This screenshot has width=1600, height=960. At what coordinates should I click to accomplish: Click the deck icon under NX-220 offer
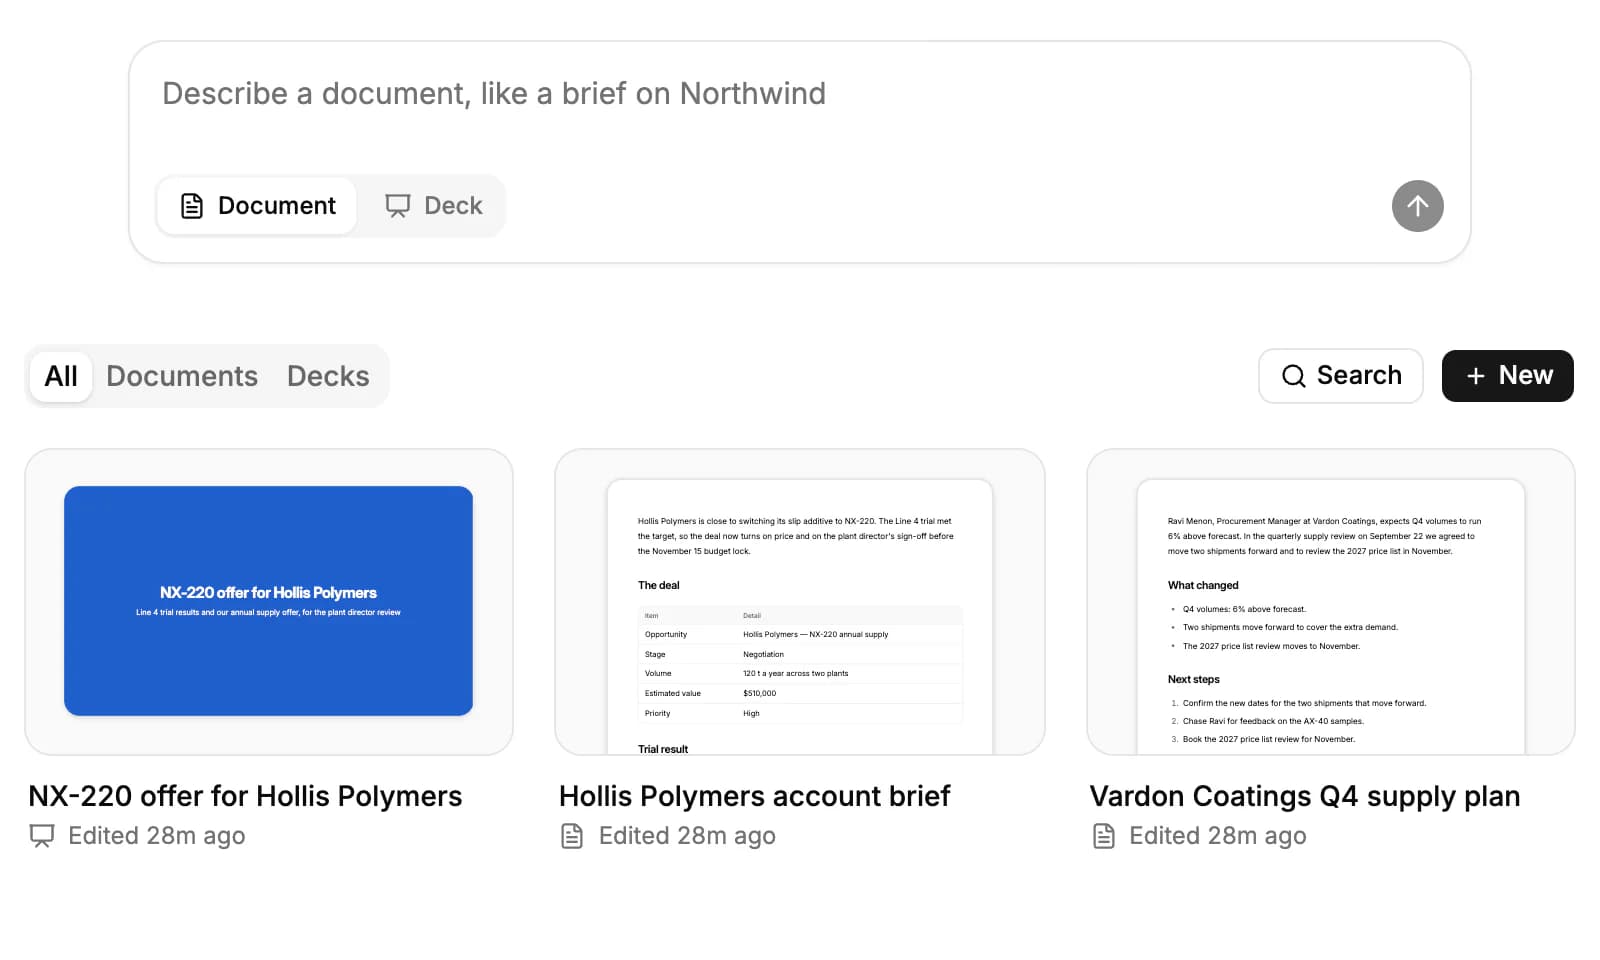click(x=42, y=836)
